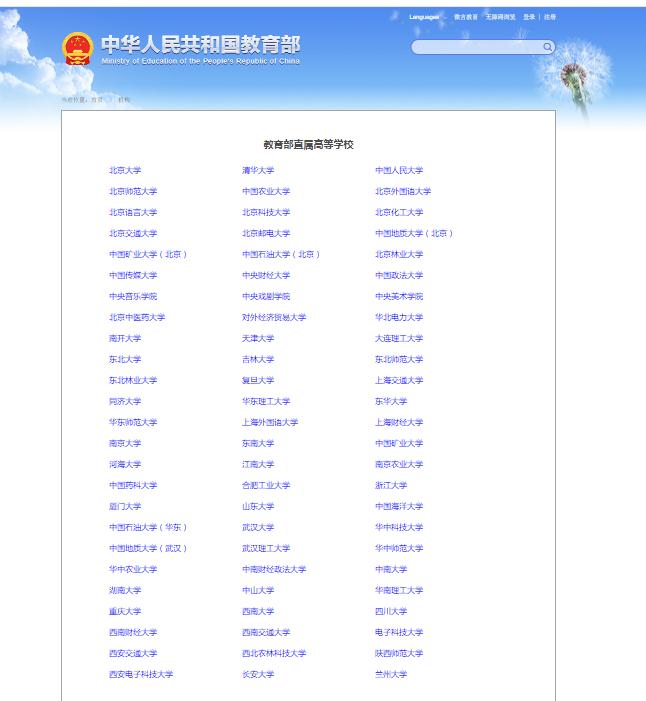Open 中央财经大学 link

click(266, 275)
